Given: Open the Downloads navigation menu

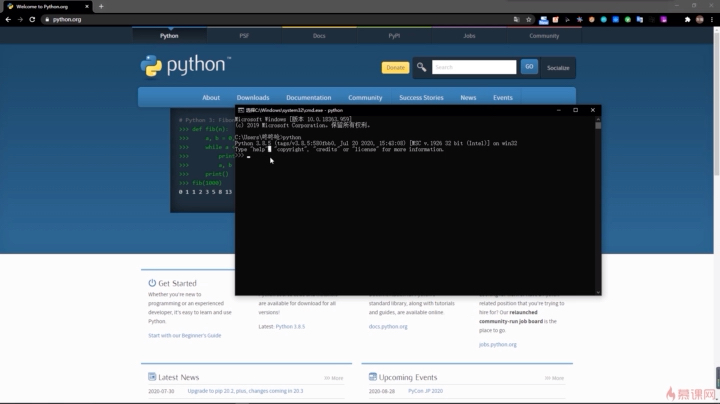Looking at the screenshot, I should [x=253, y=97].
